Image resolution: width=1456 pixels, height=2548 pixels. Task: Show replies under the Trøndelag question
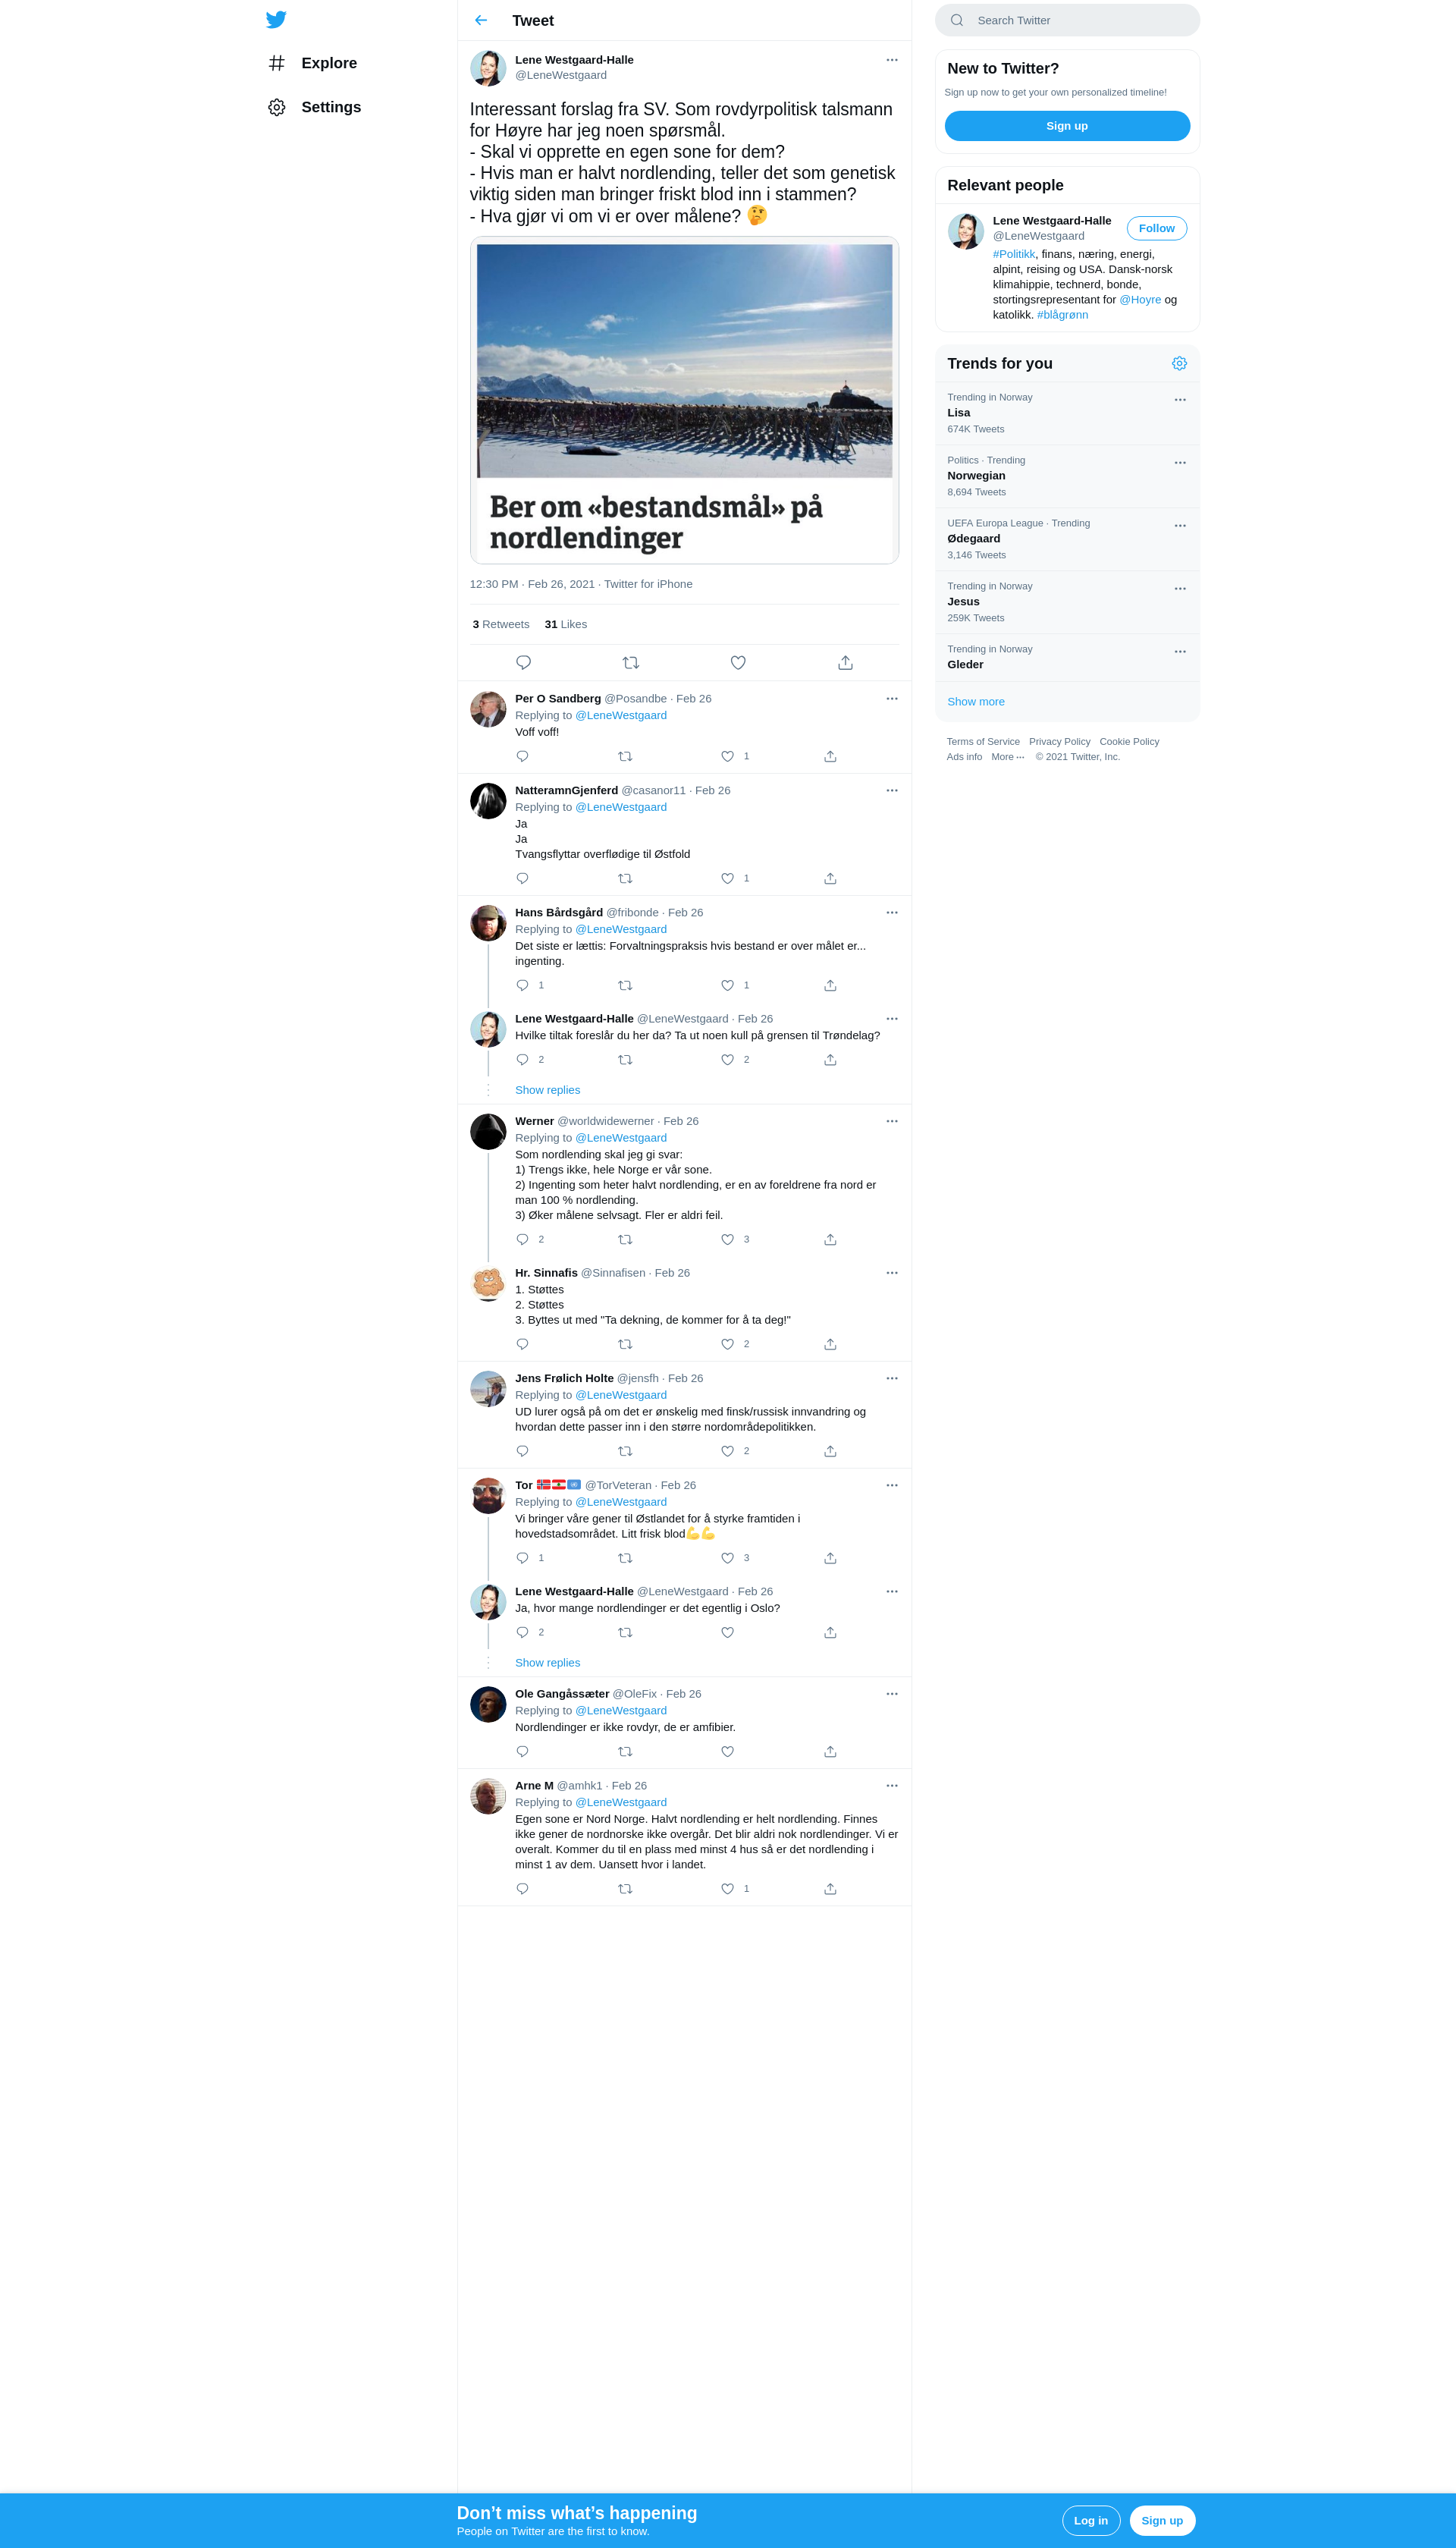pyautogui.click(x=547, y=1089)
